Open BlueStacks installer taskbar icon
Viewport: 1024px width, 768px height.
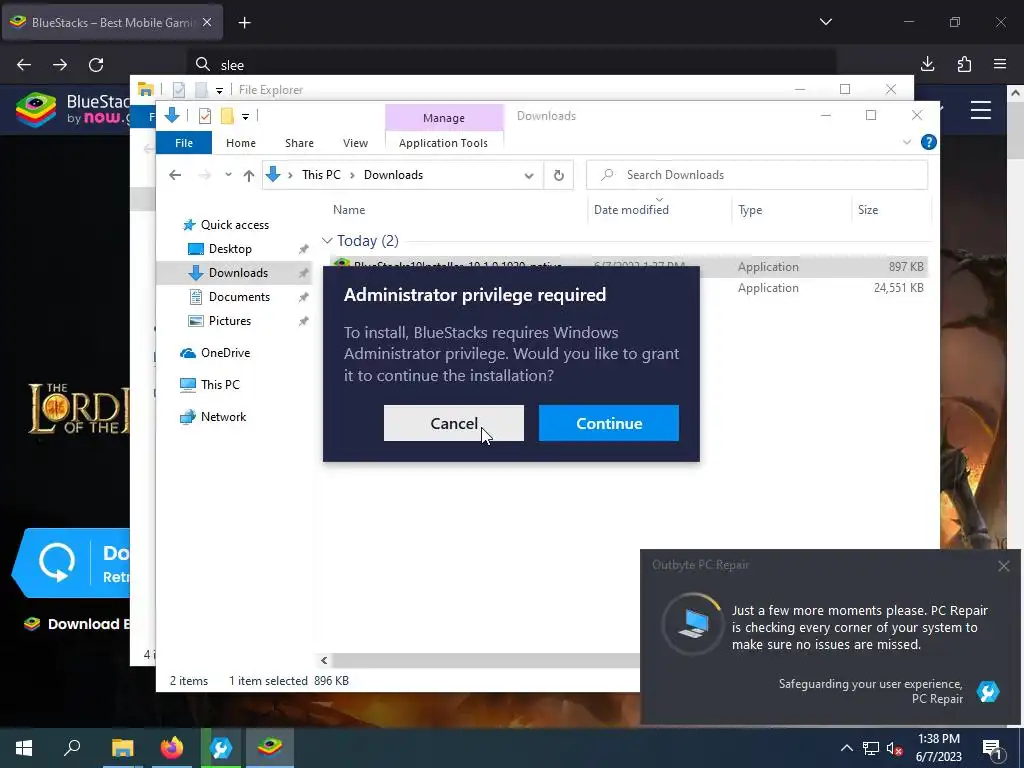point(270,747)
